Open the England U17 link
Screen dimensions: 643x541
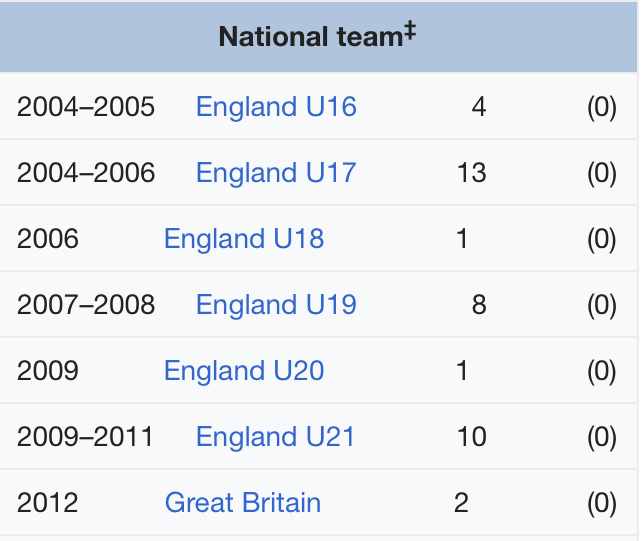276,173
